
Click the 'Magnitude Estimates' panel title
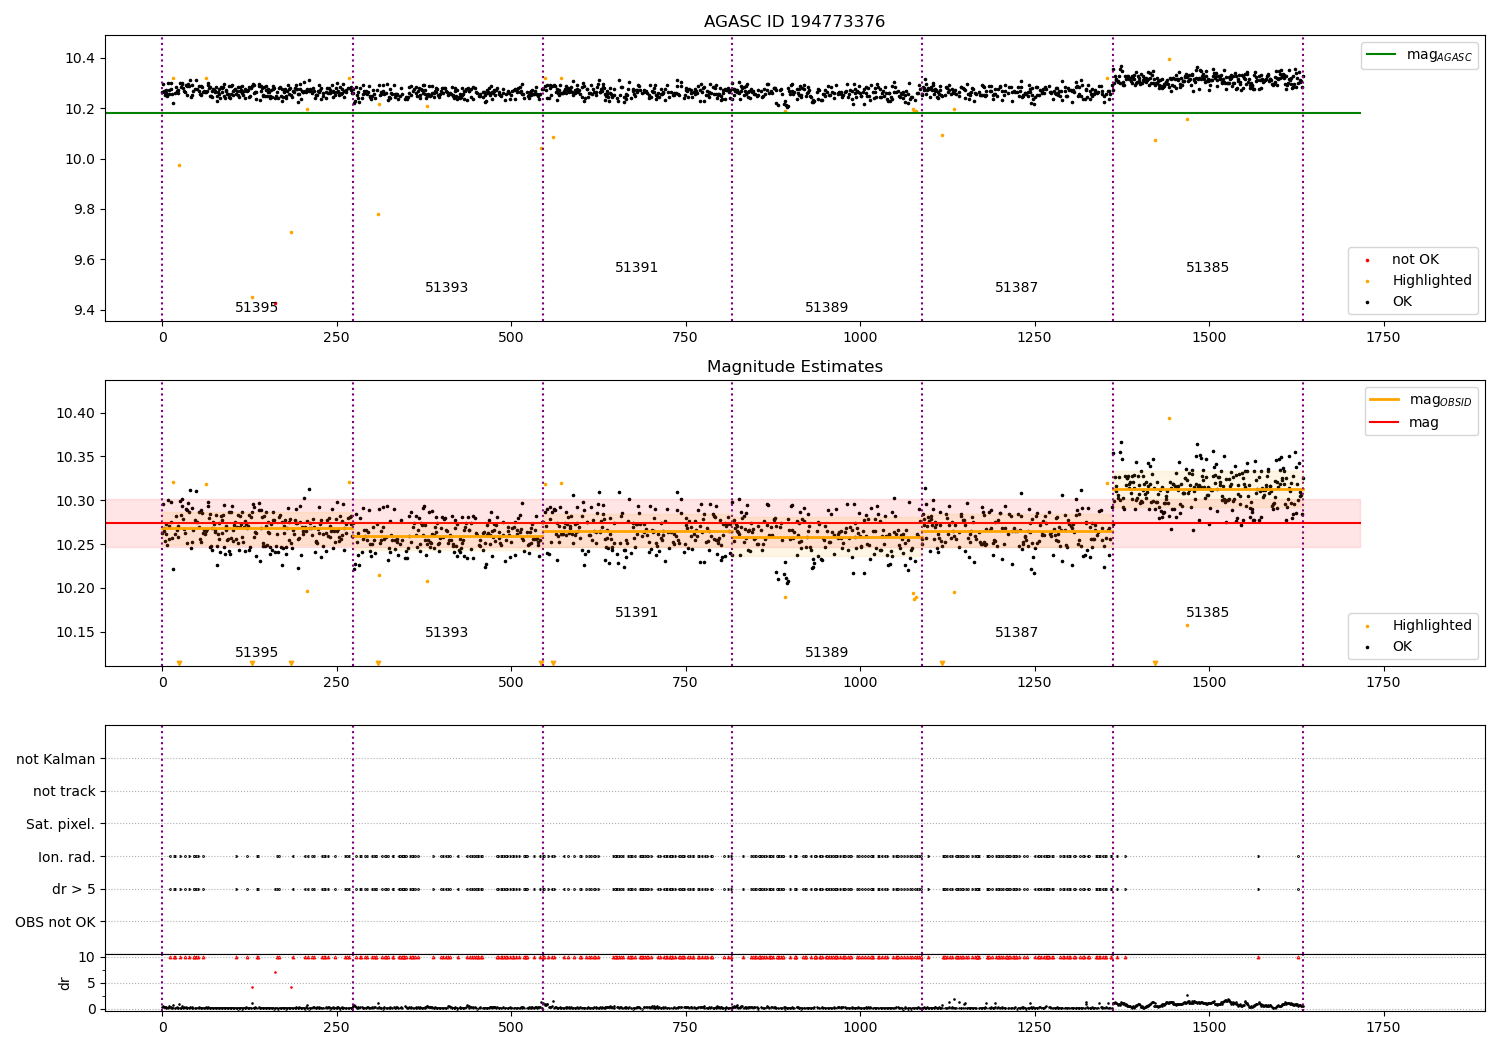coord(794,367)
